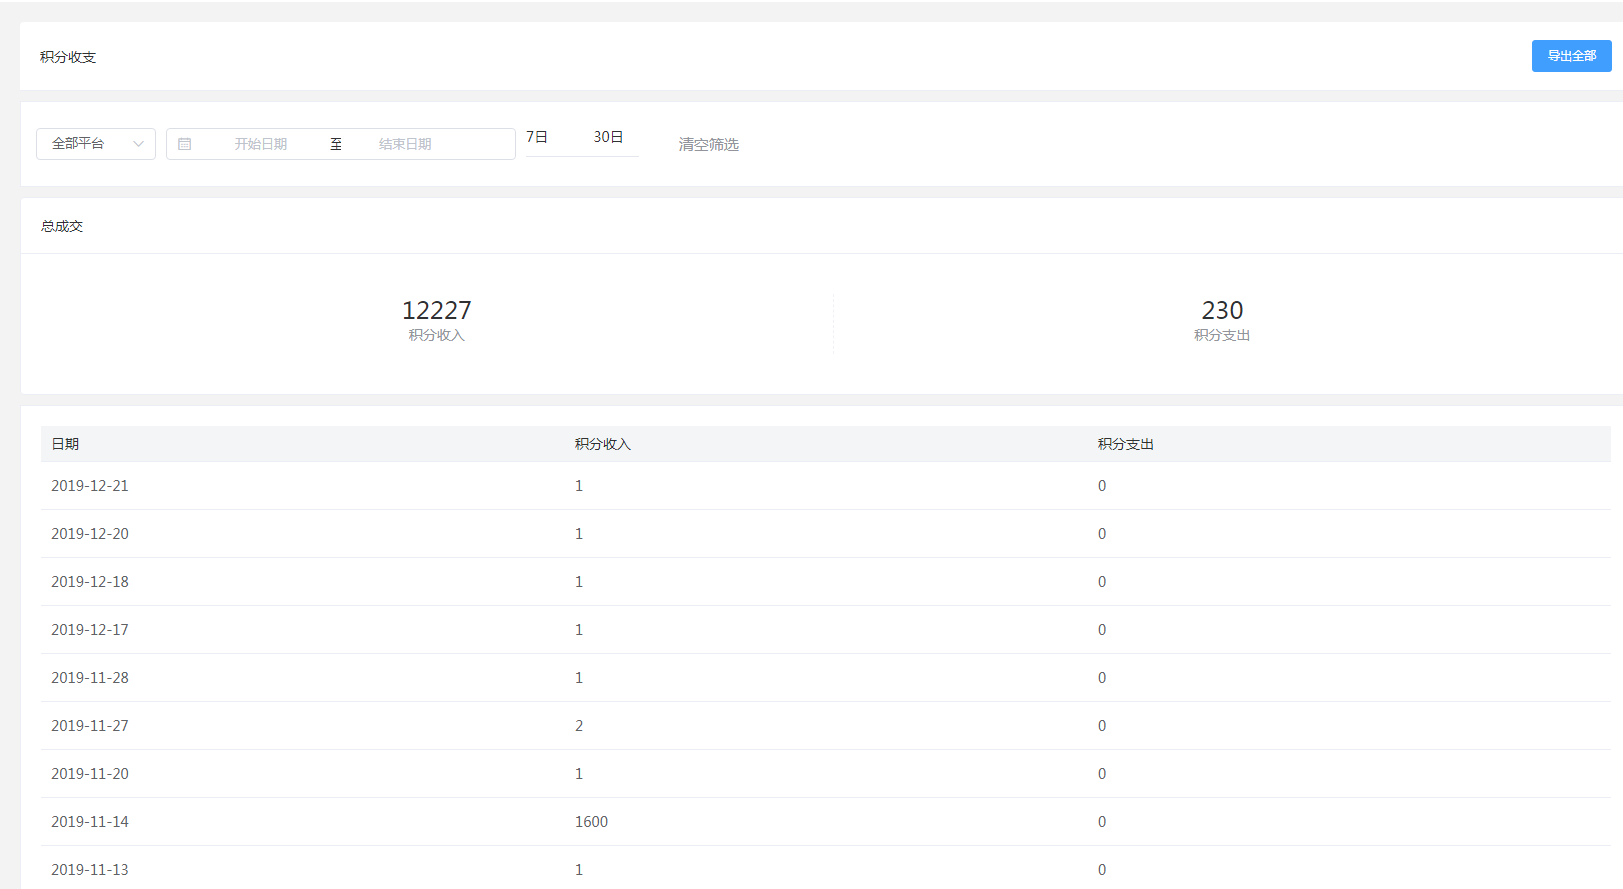Click the calendar icon in date range field
The height and width of the screenshot is (889, 1623).
pyautogui.click(x=185, y=144)
